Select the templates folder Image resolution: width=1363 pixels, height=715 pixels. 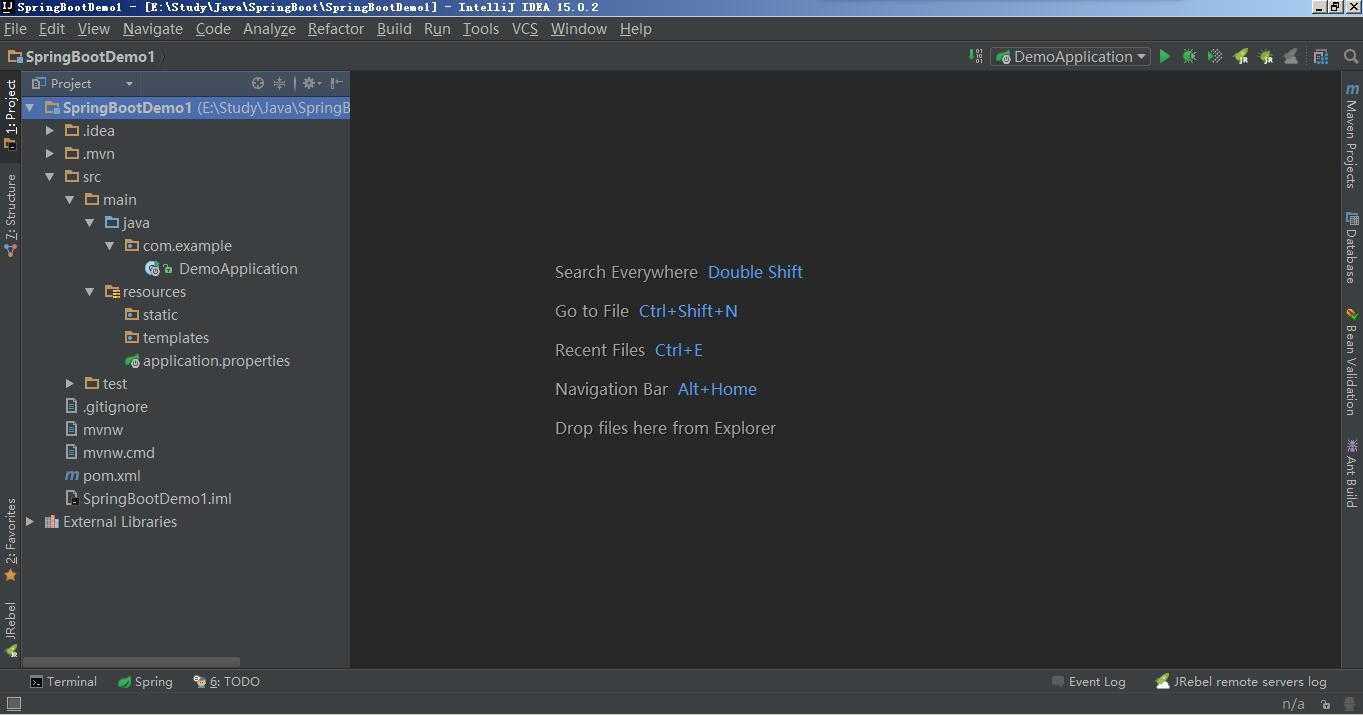(167, 338)
